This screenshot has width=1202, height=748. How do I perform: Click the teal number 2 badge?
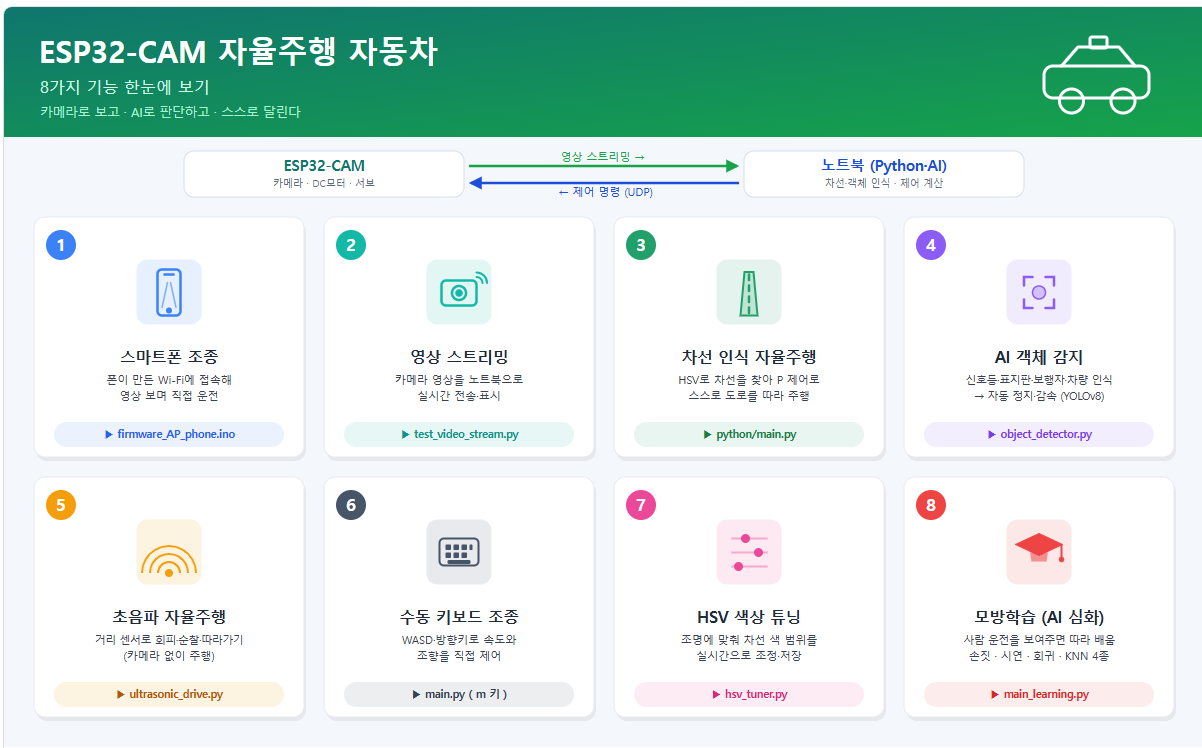tap(351, 245)
